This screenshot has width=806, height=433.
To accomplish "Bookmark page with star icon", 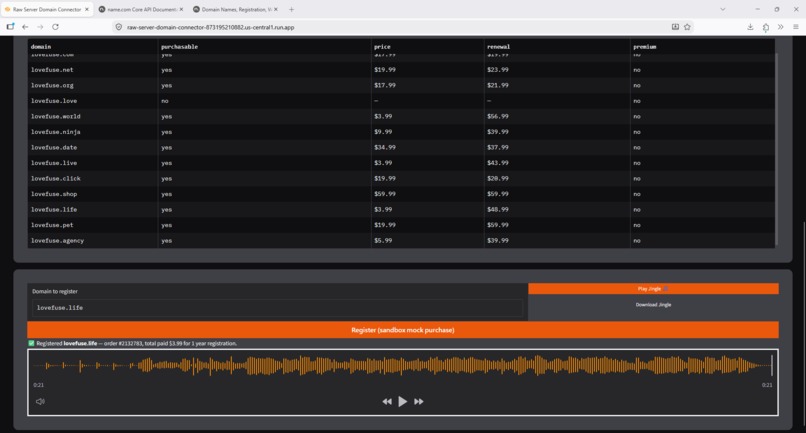I will pos(687,27).
